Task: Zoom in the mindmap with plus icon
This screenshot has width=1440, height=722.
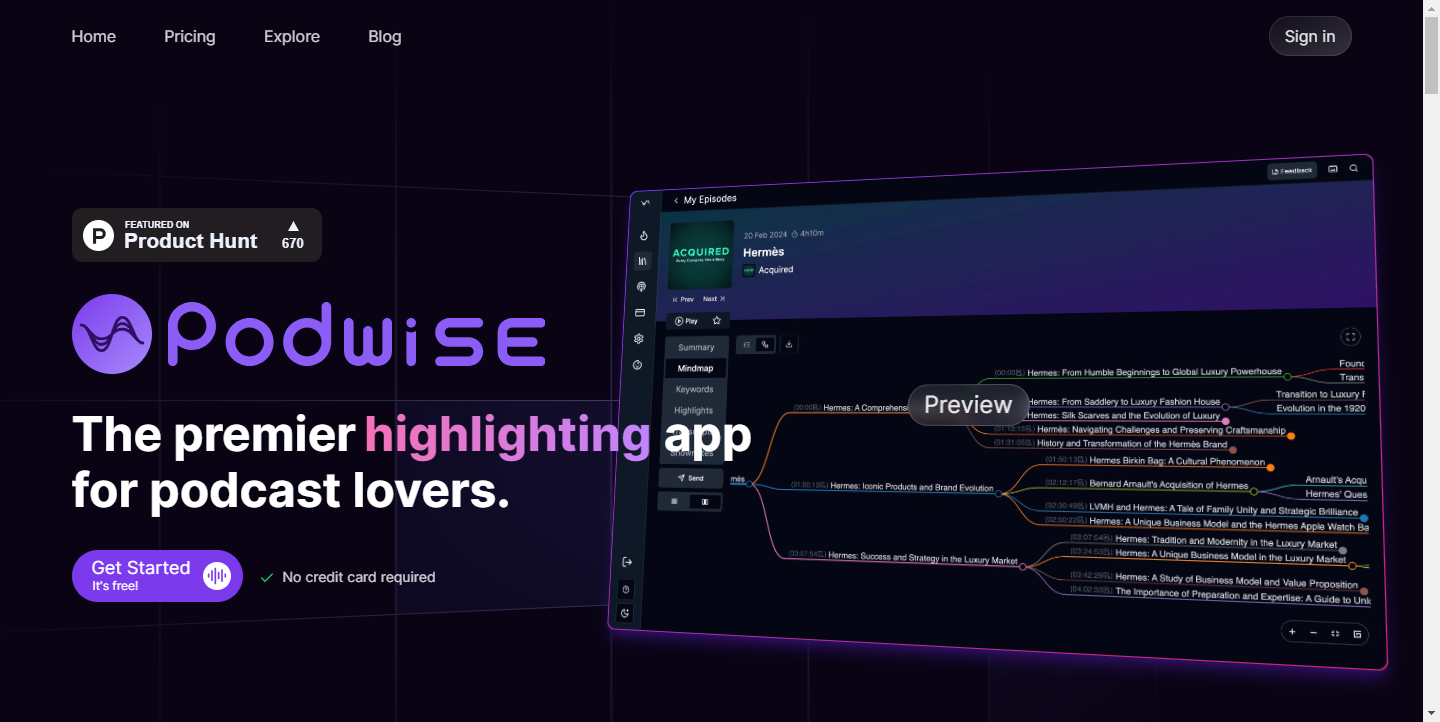Action: [x=1292, y=632]
